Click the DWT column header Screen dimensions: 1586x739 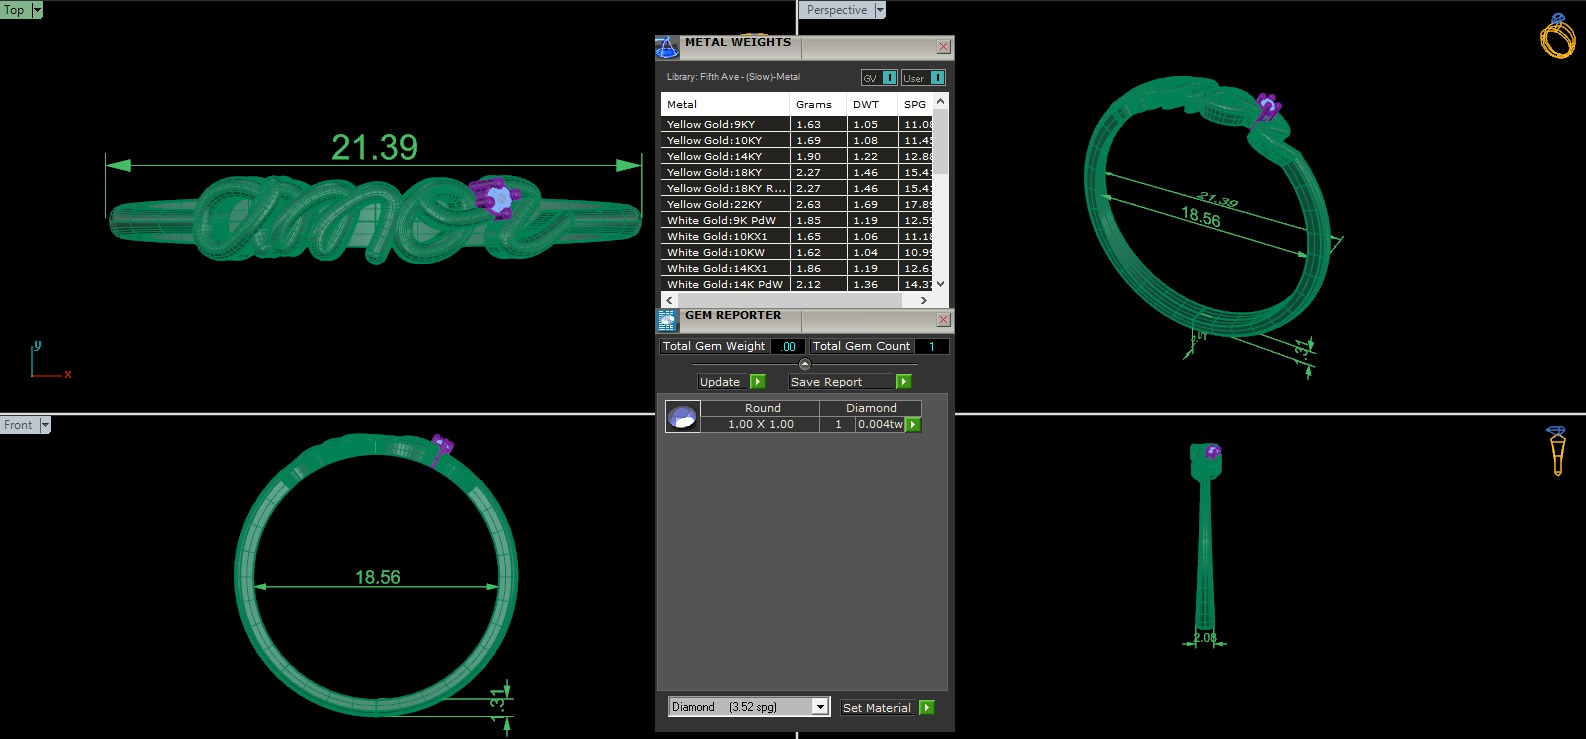click(x=873, y=104)
